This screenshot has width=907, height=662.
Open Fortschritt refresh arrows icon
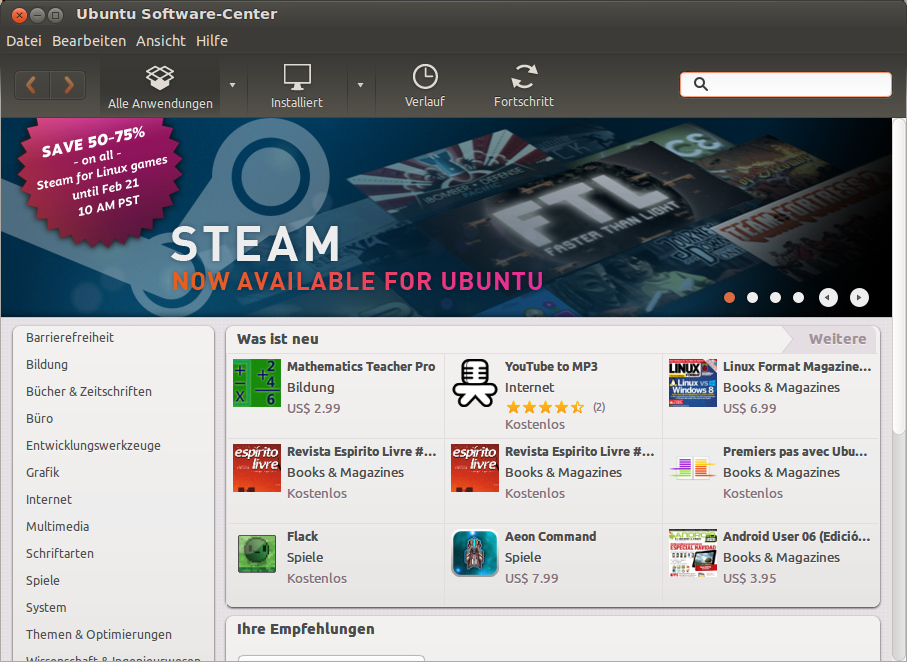pyautogui.click(x=524, y=77)
